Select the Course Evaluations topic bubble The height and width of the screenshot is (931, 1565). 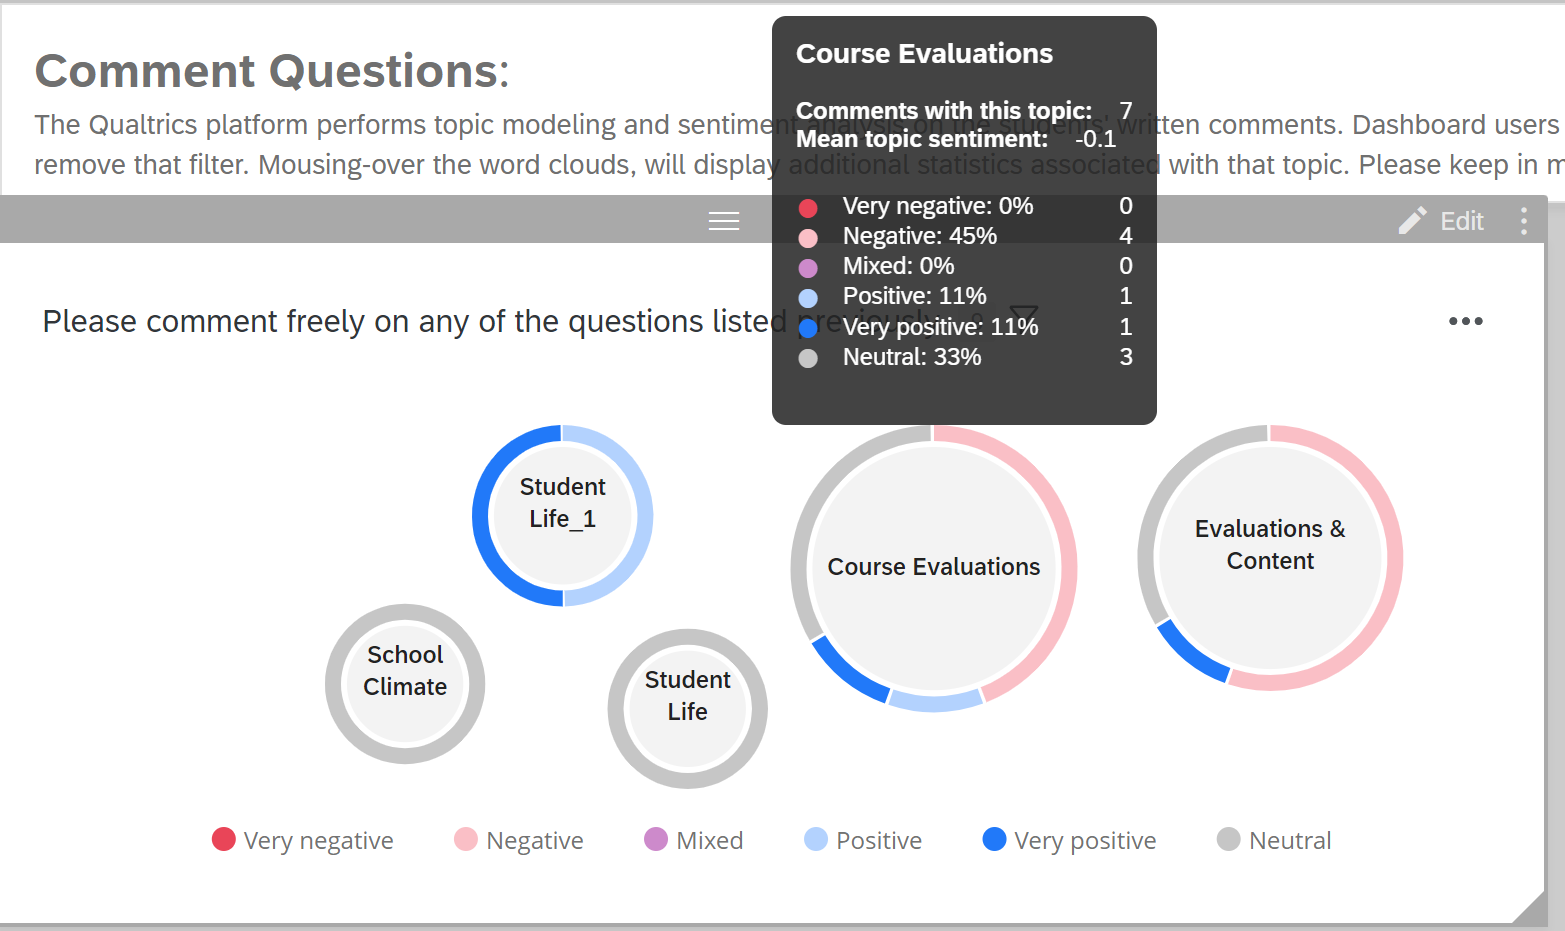pos(933,567)
